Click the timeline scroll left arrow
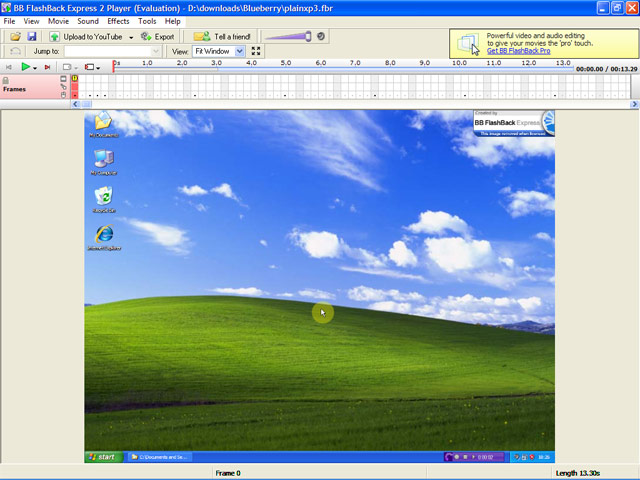 click(75, 104)
